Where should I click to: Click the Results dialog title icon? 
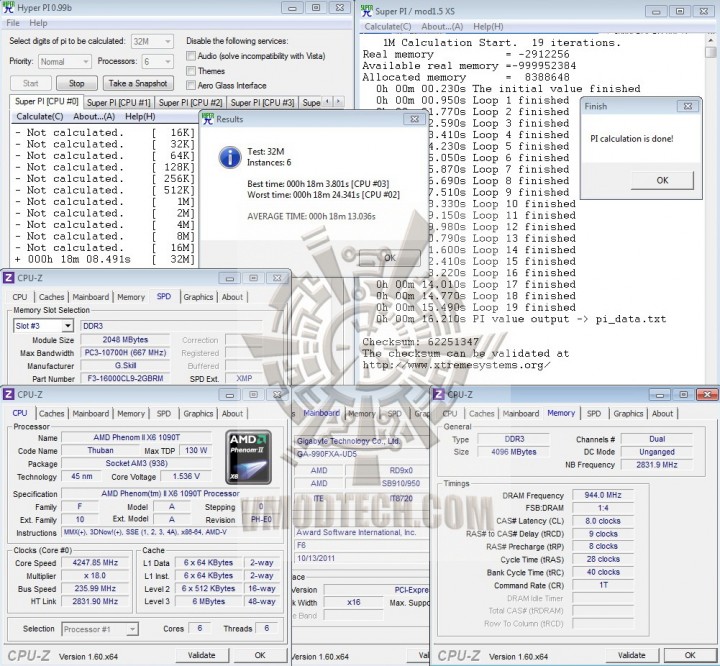tap(208, 119)
